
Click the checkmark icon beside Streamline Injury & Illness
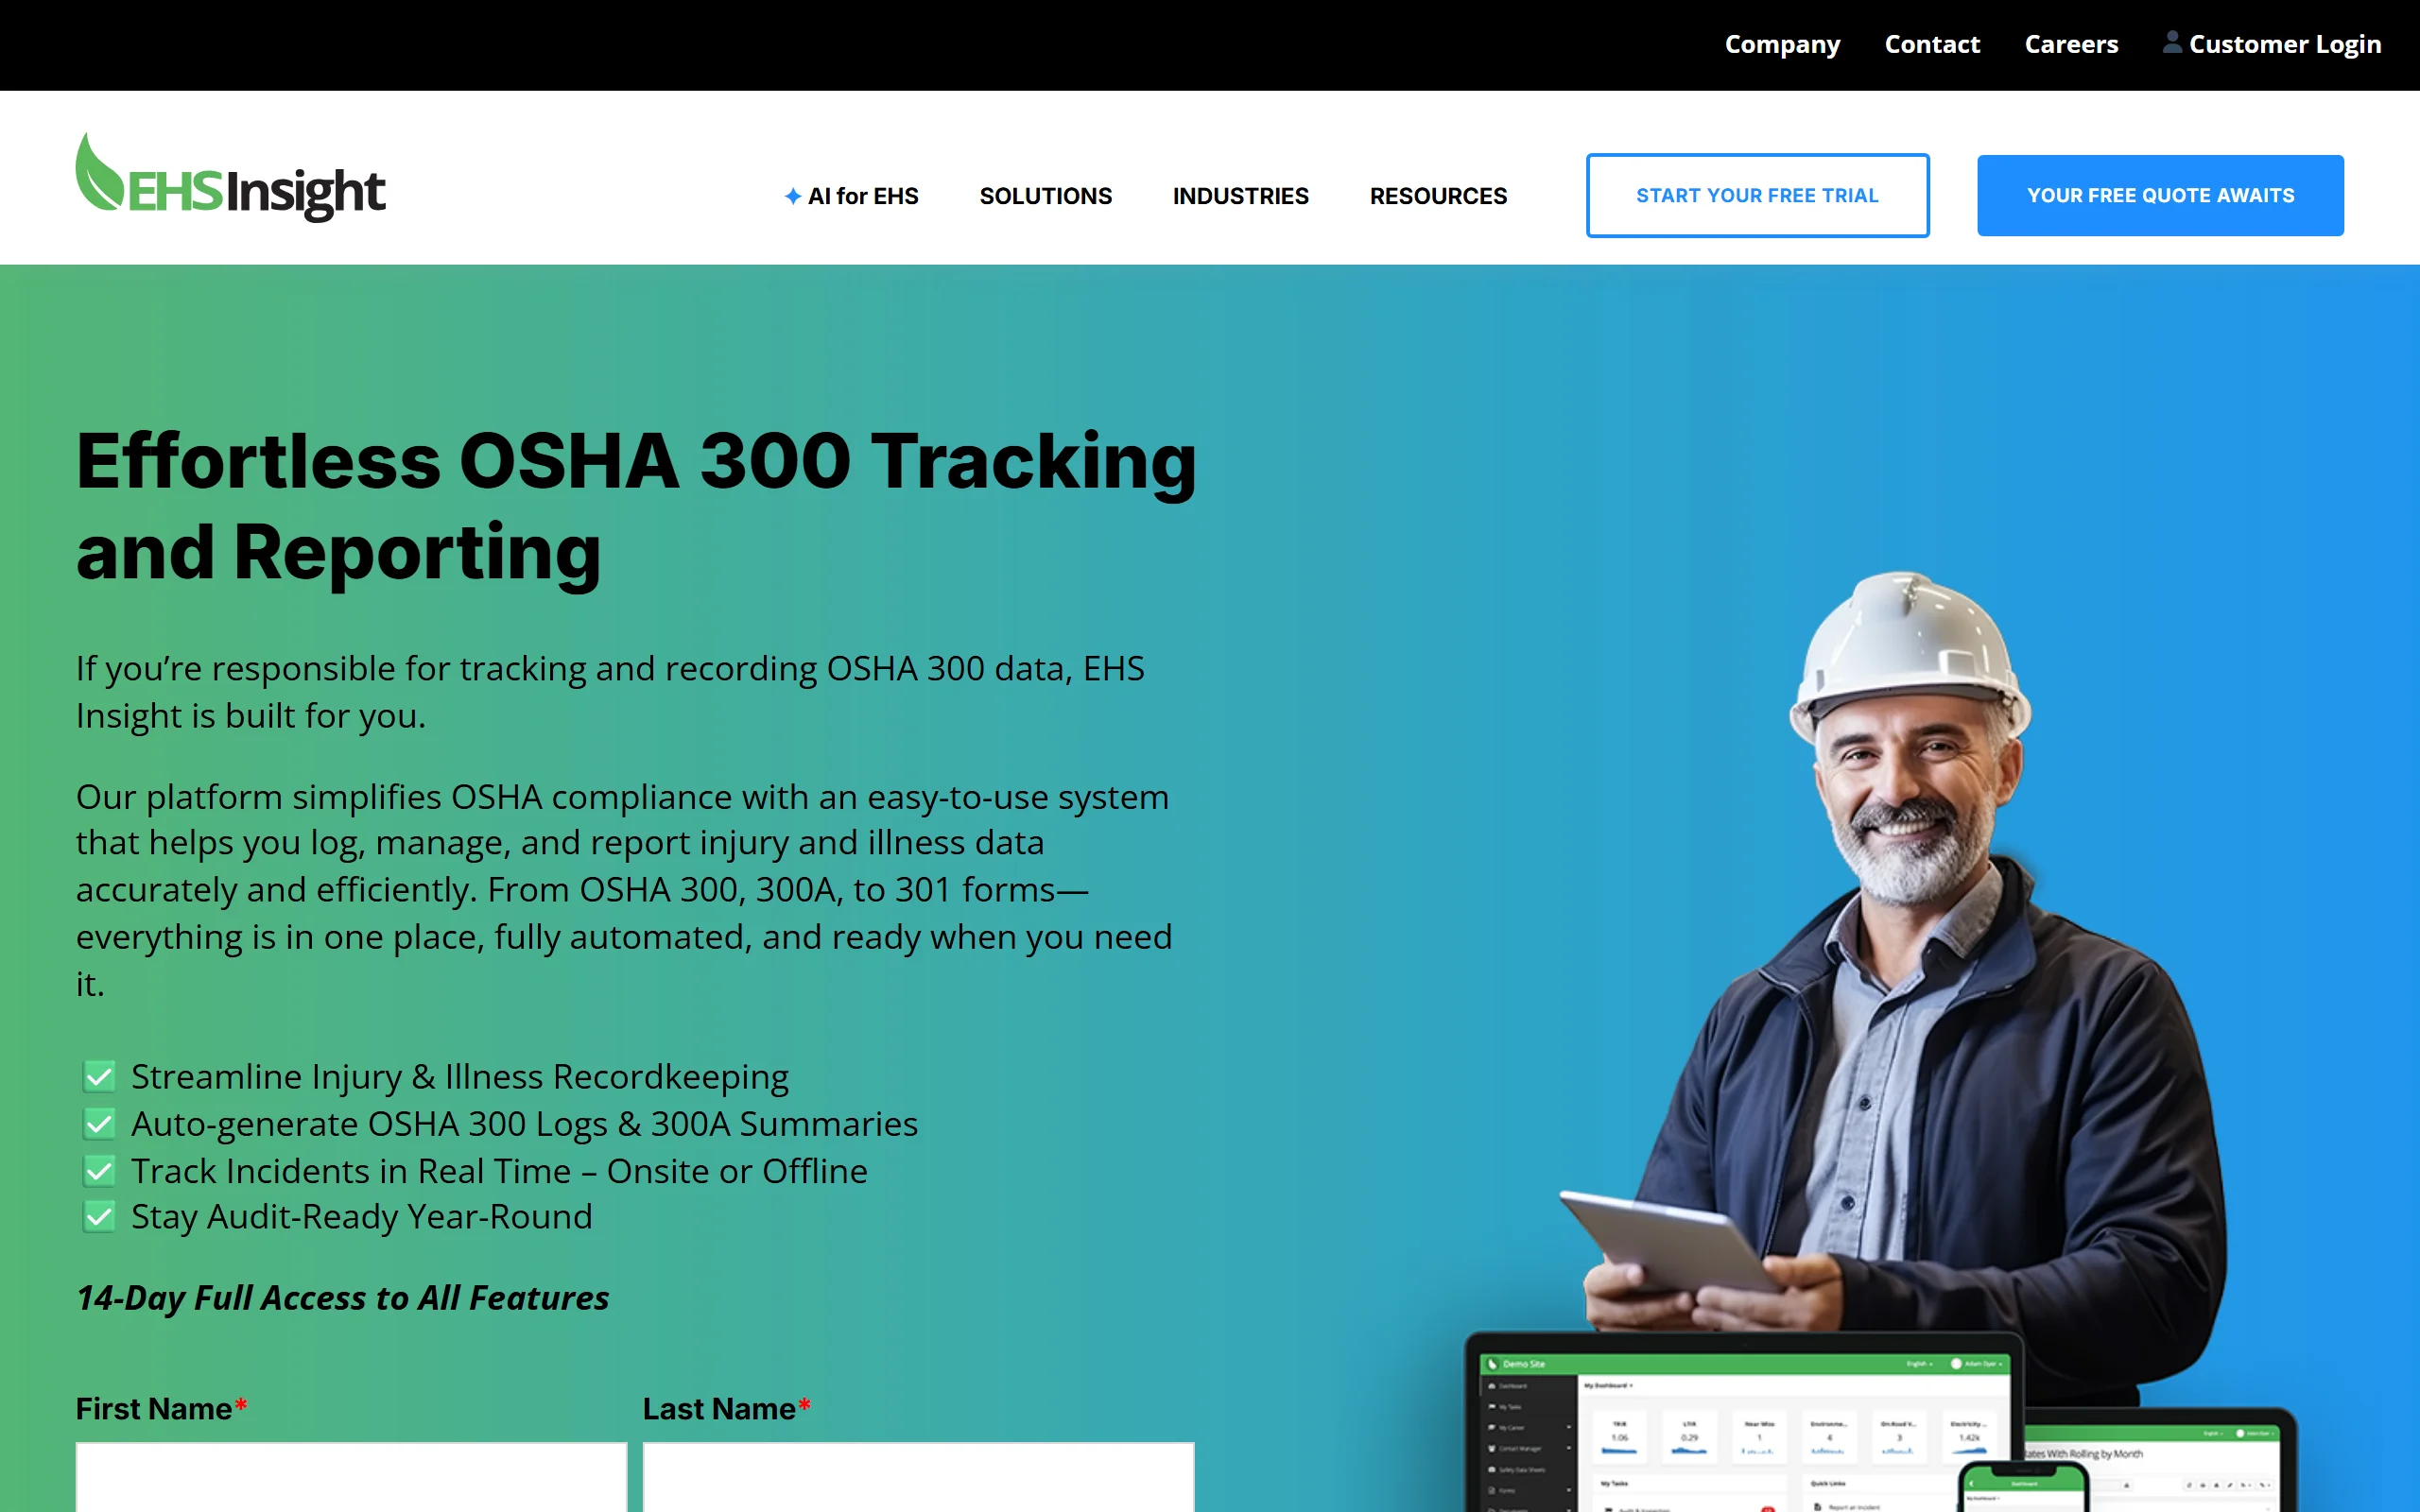click(99, 1077)
